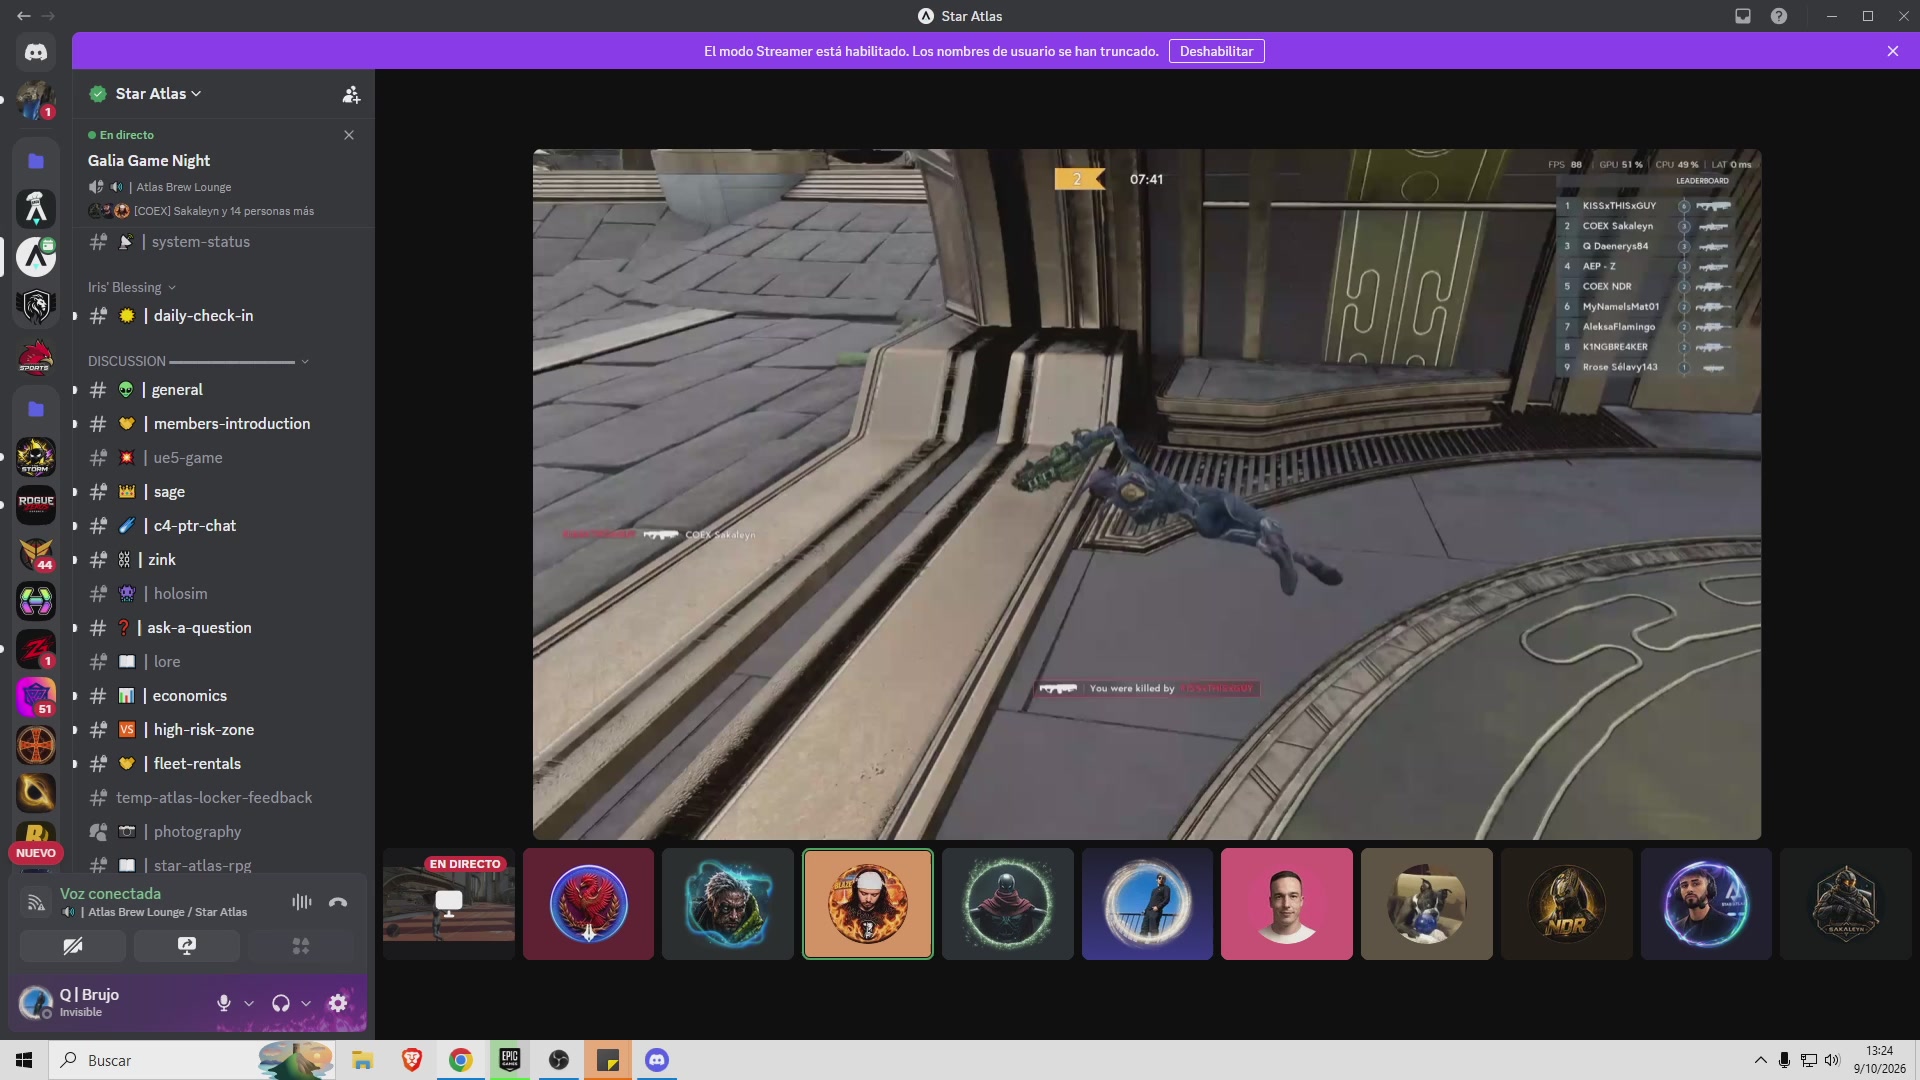Open headphone output options arrow

tap(306, 1003)
